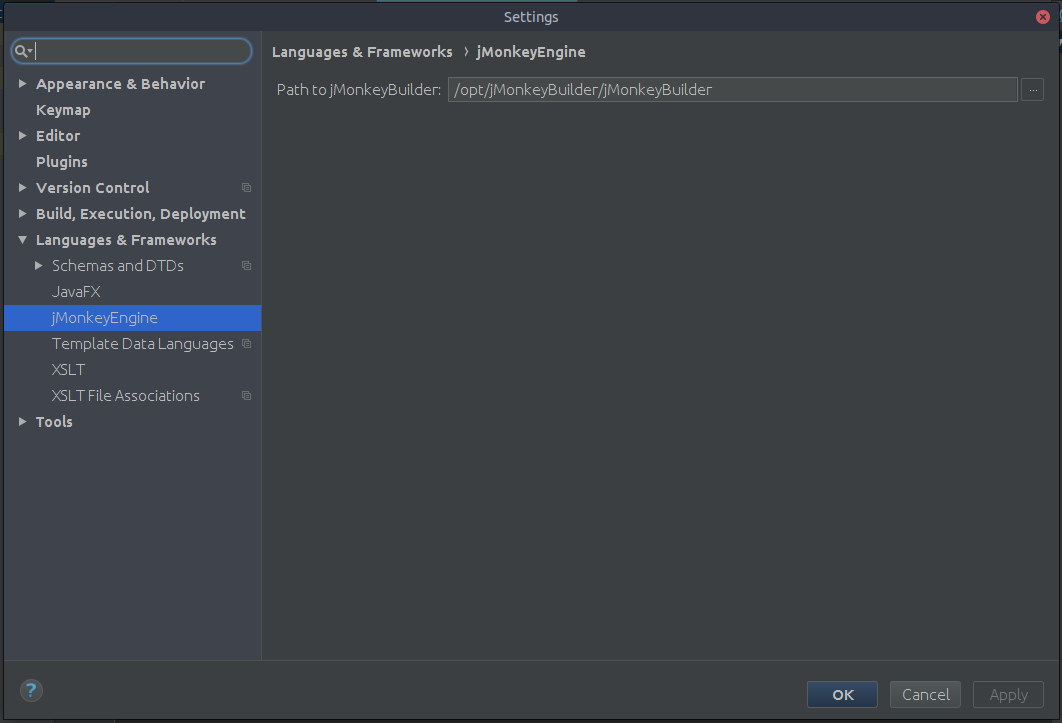Expand Build, Execution, Deployment arrow
This screenshot has width=1062, height=723.
22,213
